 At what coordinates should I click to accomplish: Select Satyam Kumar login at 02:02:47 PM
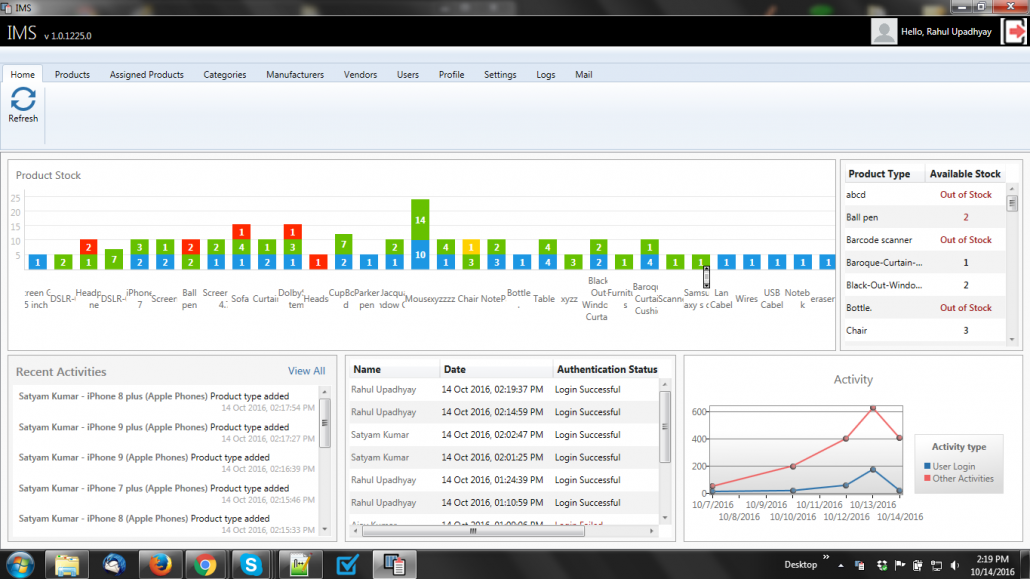point(503,435)
